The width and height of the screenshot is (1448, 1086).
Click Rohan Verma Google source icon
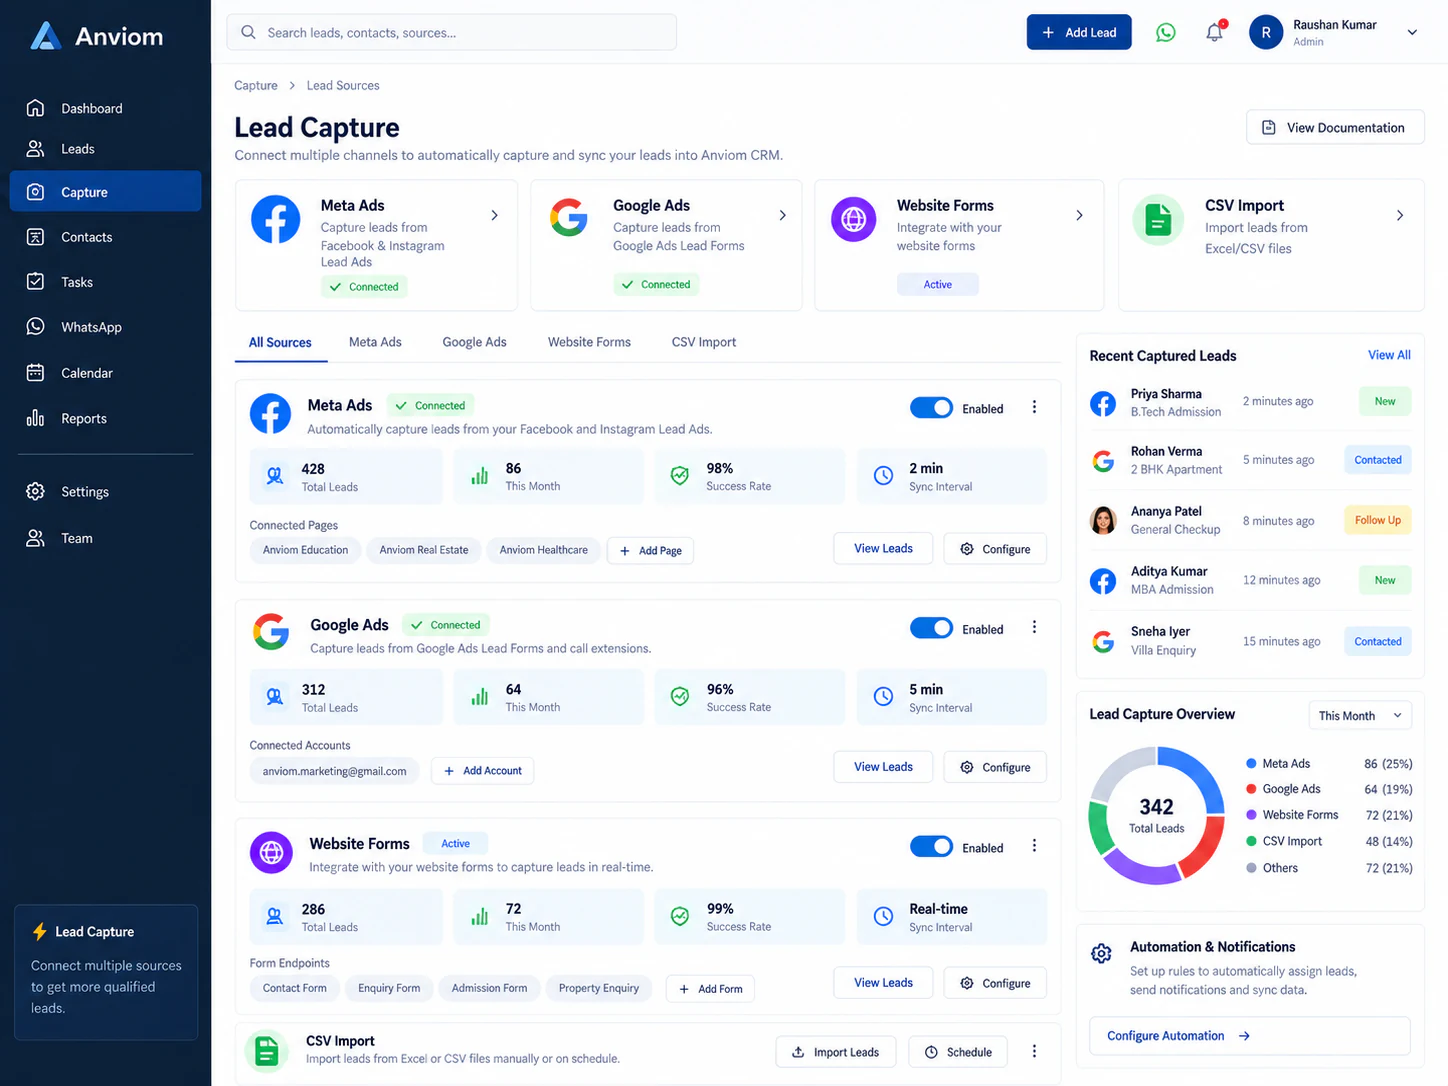click(1103, 461)
